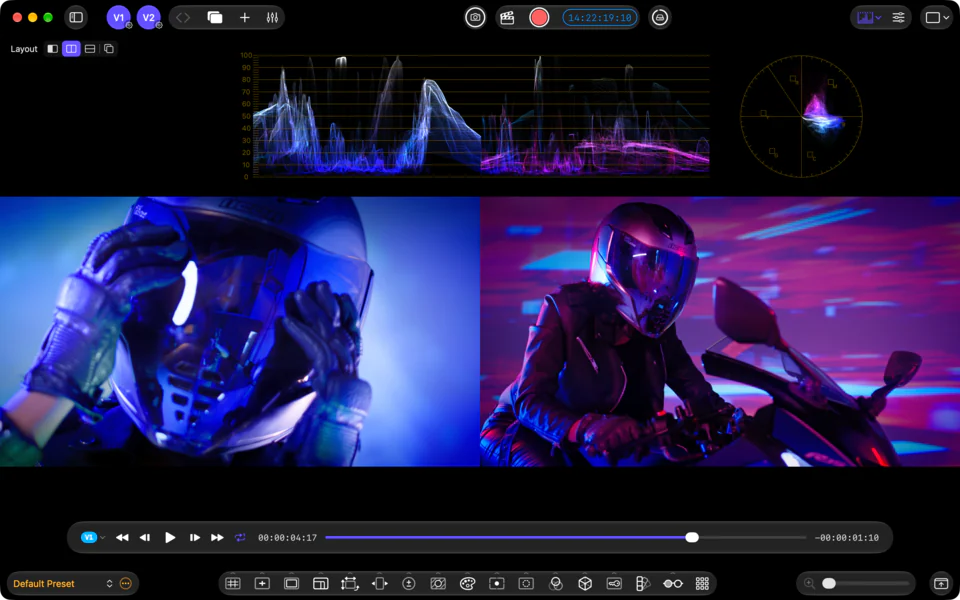Toggle the zebra stripes tool

pyautogui.click(x=438, y=583)
